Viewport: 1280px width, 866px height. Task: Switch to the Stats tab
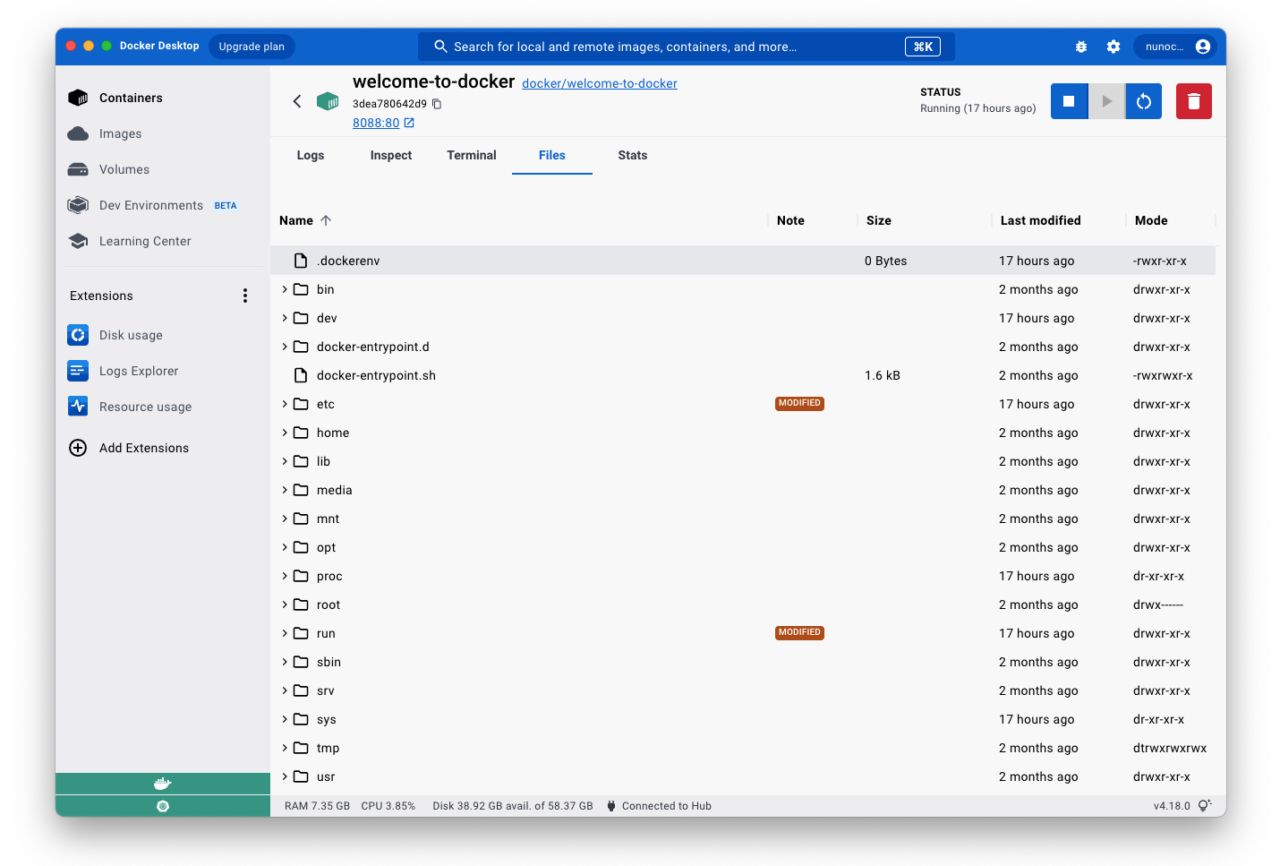[x=632, y=155]
